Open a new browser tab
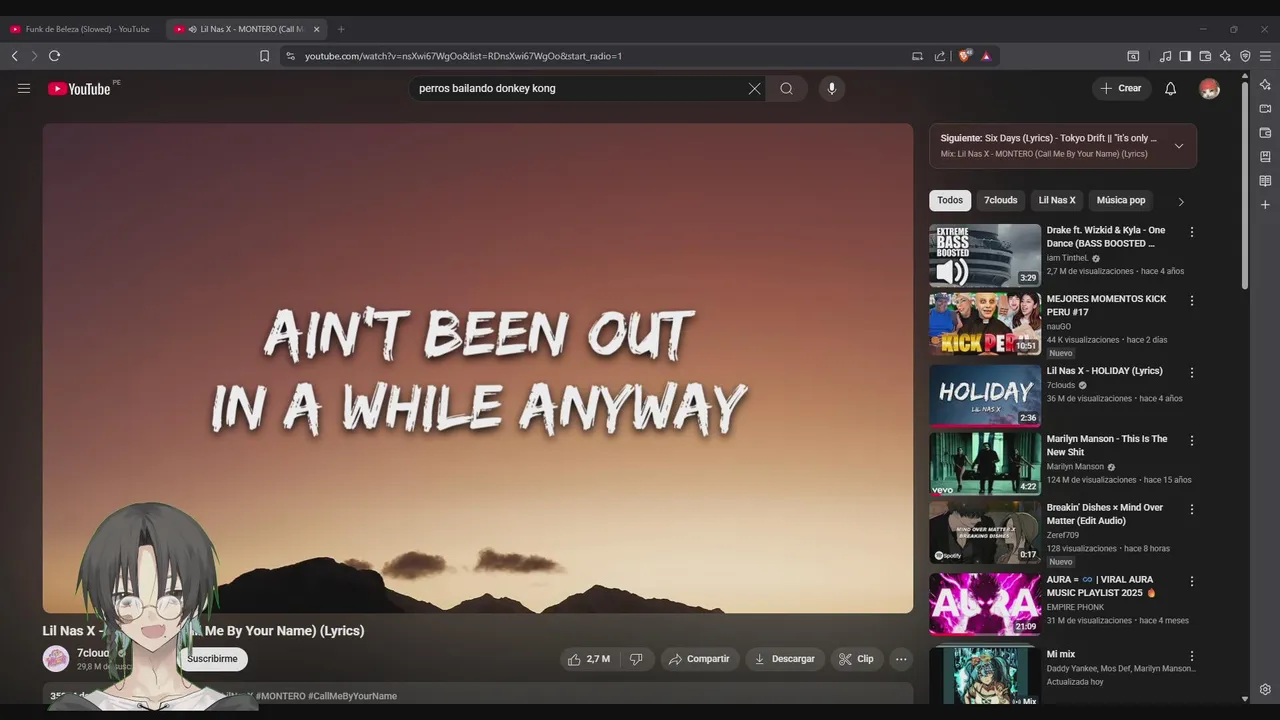Viewport: 1280px width, 720px height. [x=341, y=29]
